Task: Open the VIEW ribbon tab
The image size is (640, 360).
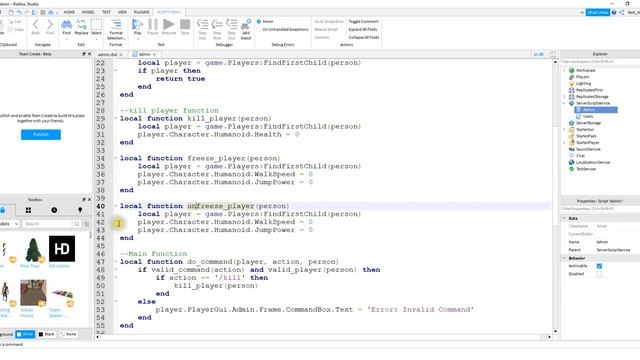Action: 122,12
